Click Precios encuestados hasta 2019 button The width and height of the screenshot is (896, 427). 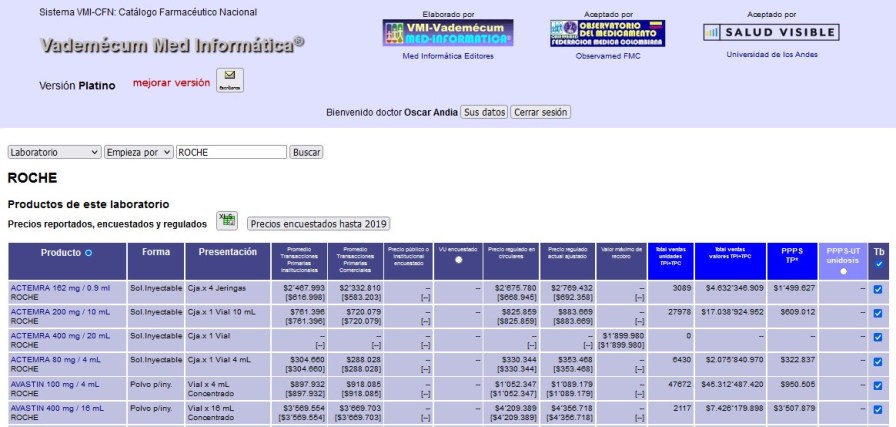click(318, 224)
